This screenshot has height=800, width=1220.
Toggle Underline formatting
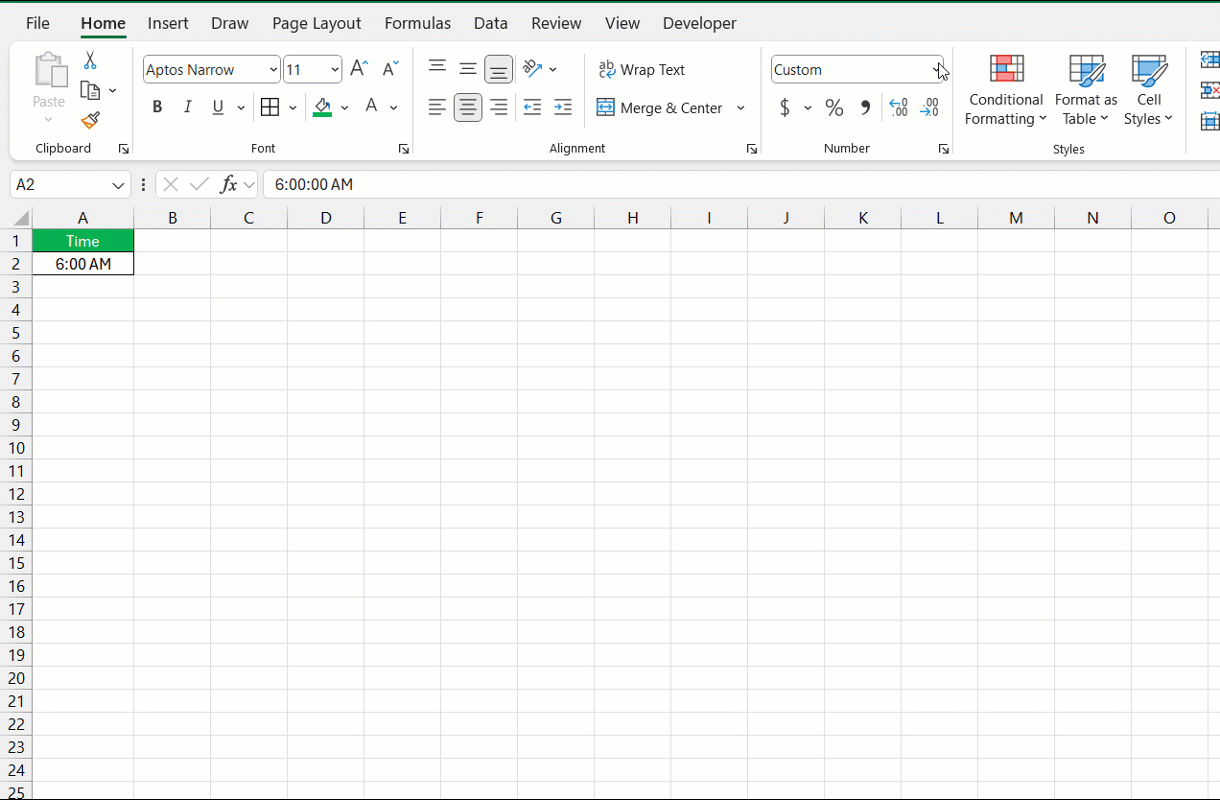click(x=218, y=107)
